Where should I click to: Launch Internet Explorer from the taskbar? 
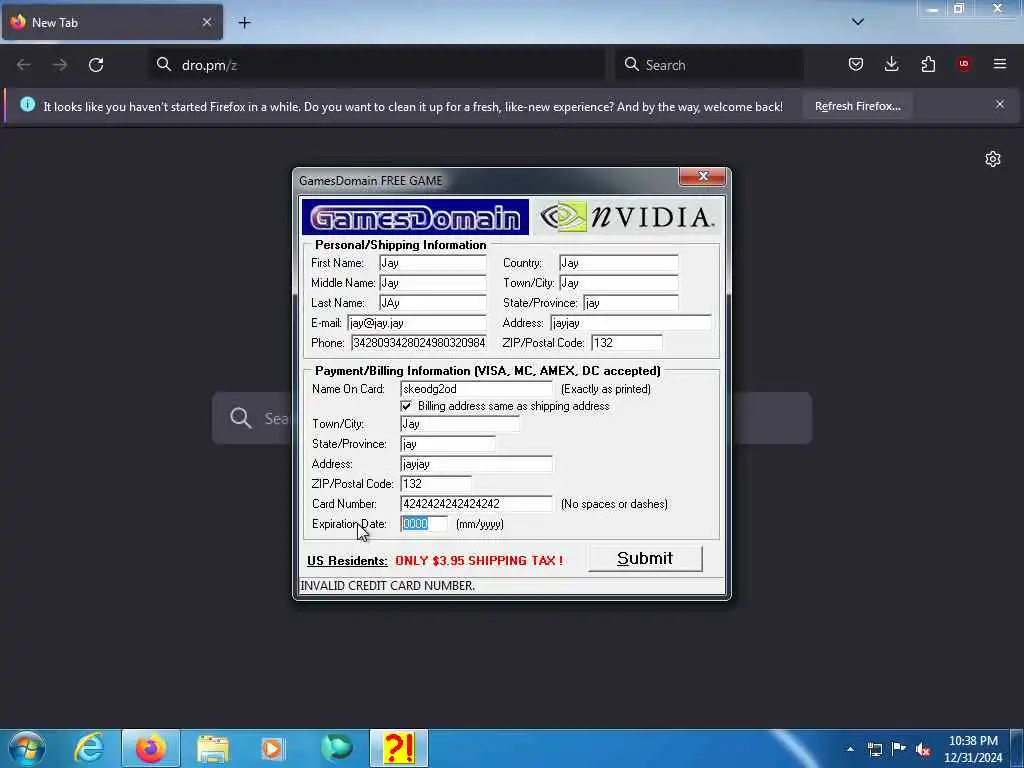89,748
